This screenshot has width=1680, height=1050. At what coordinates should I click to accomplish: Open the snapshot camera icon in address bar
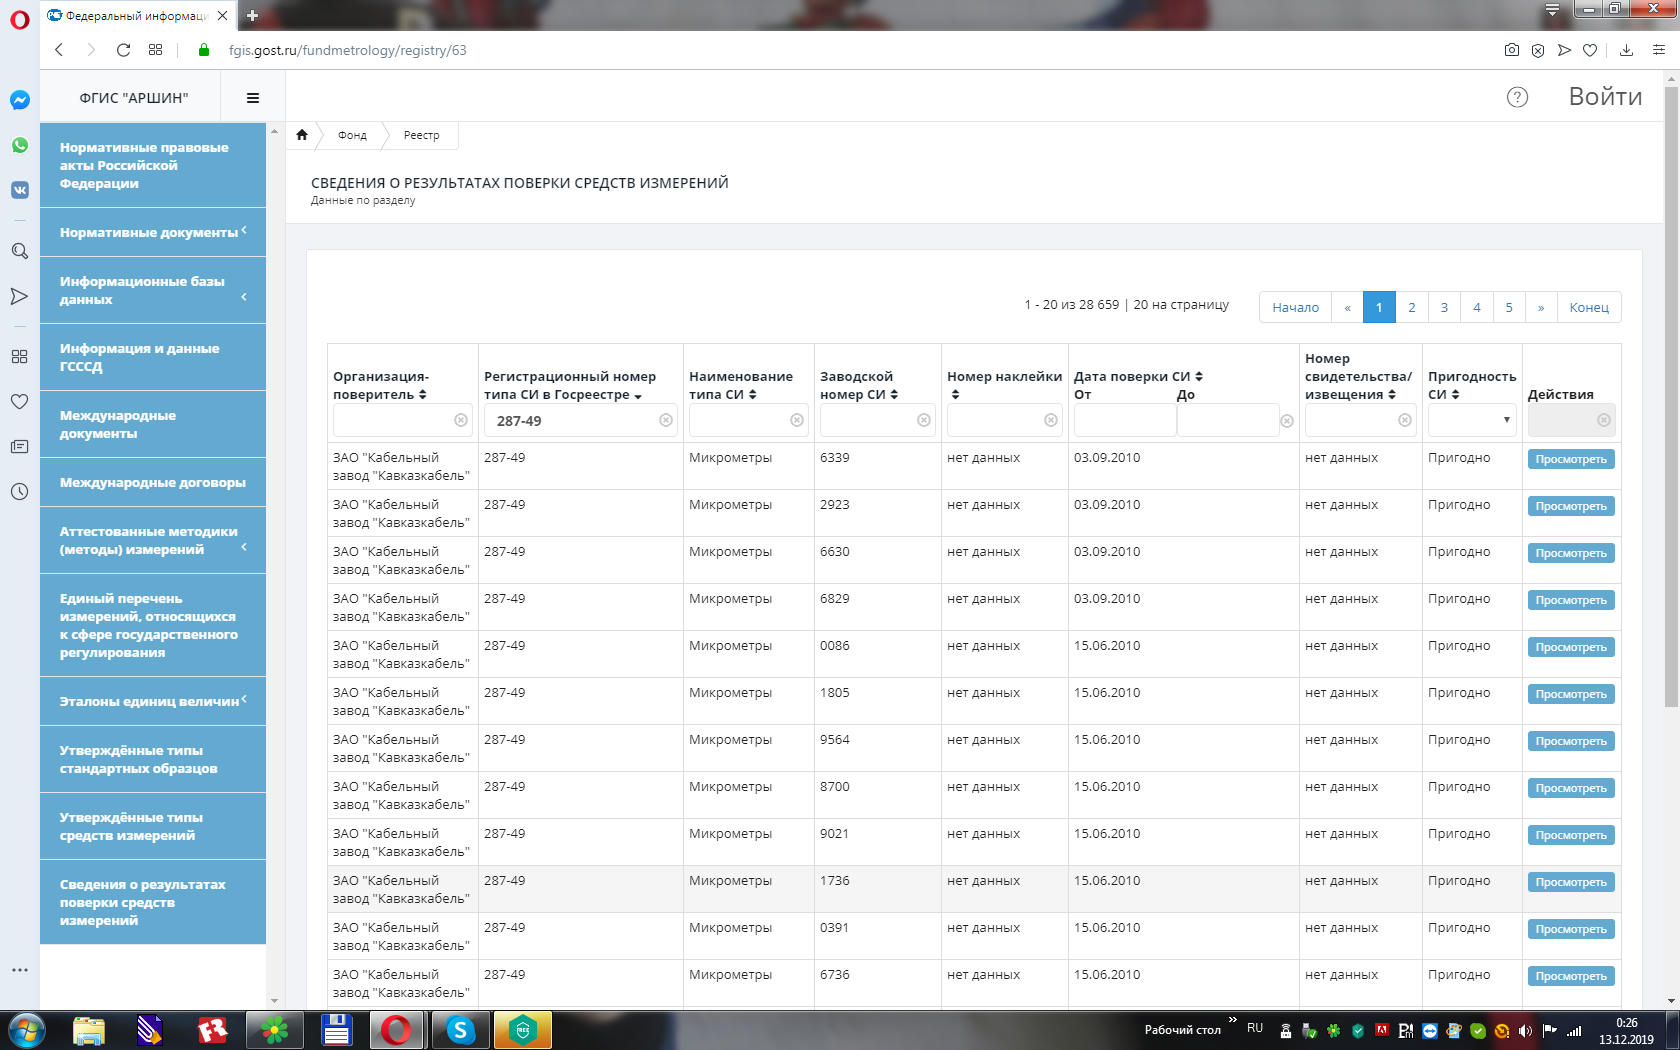tap(1511, 50)
